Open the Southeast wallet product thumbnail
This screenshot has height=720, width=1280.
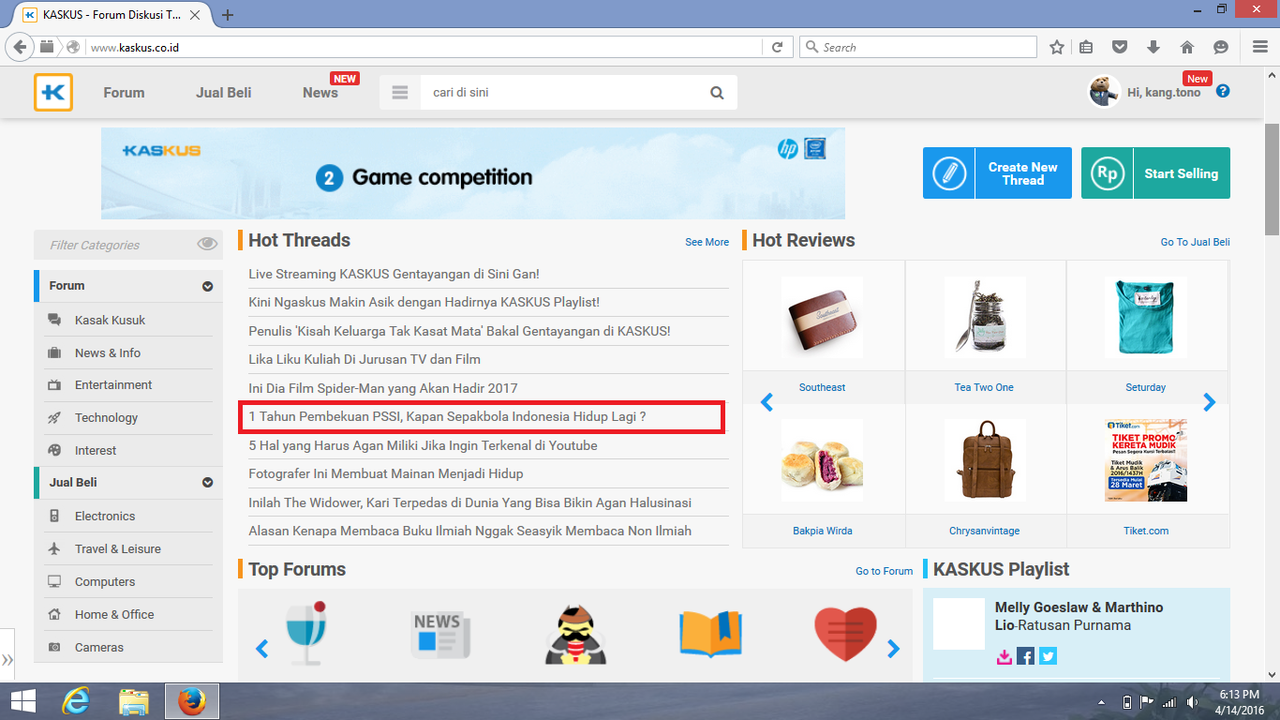(x=822, y=318)
